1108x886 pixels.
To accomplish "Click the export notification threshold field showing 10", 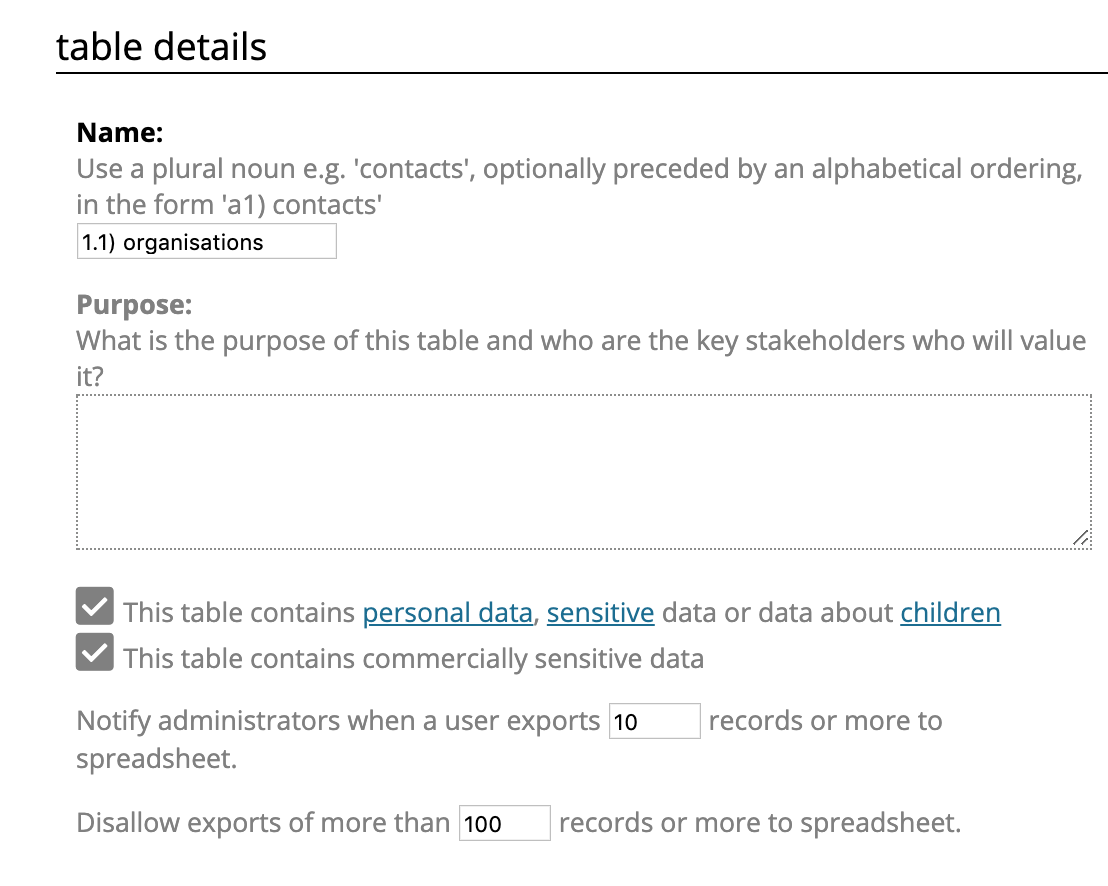I will (x=654, y=721).
